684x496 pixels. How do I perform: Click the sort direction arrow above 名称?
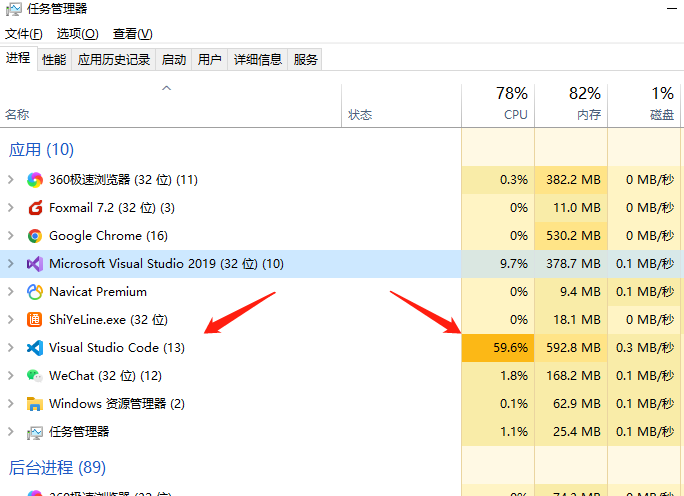click(x=166, y=88)
